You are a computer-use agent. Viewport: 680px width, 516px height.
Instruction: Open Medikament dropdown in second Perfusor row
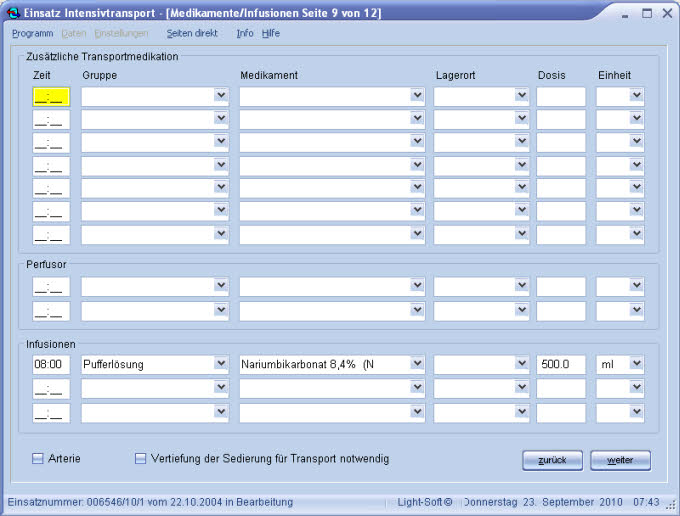[x=417, y=310]
